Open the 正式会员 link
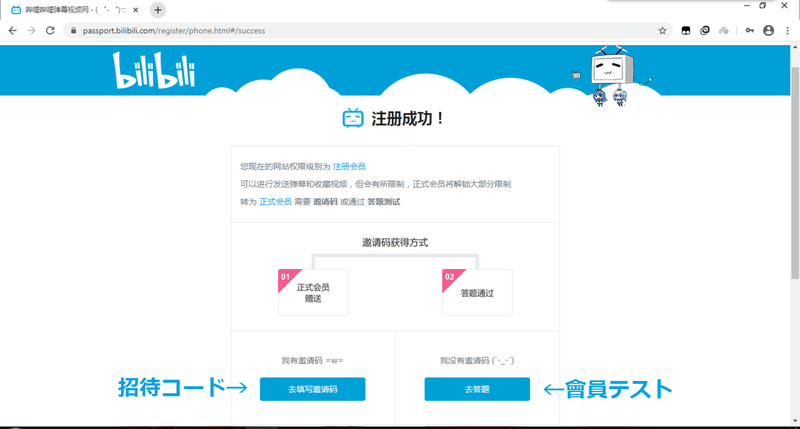The height and width of the screenshot is (429, 800). pos(276,201)
